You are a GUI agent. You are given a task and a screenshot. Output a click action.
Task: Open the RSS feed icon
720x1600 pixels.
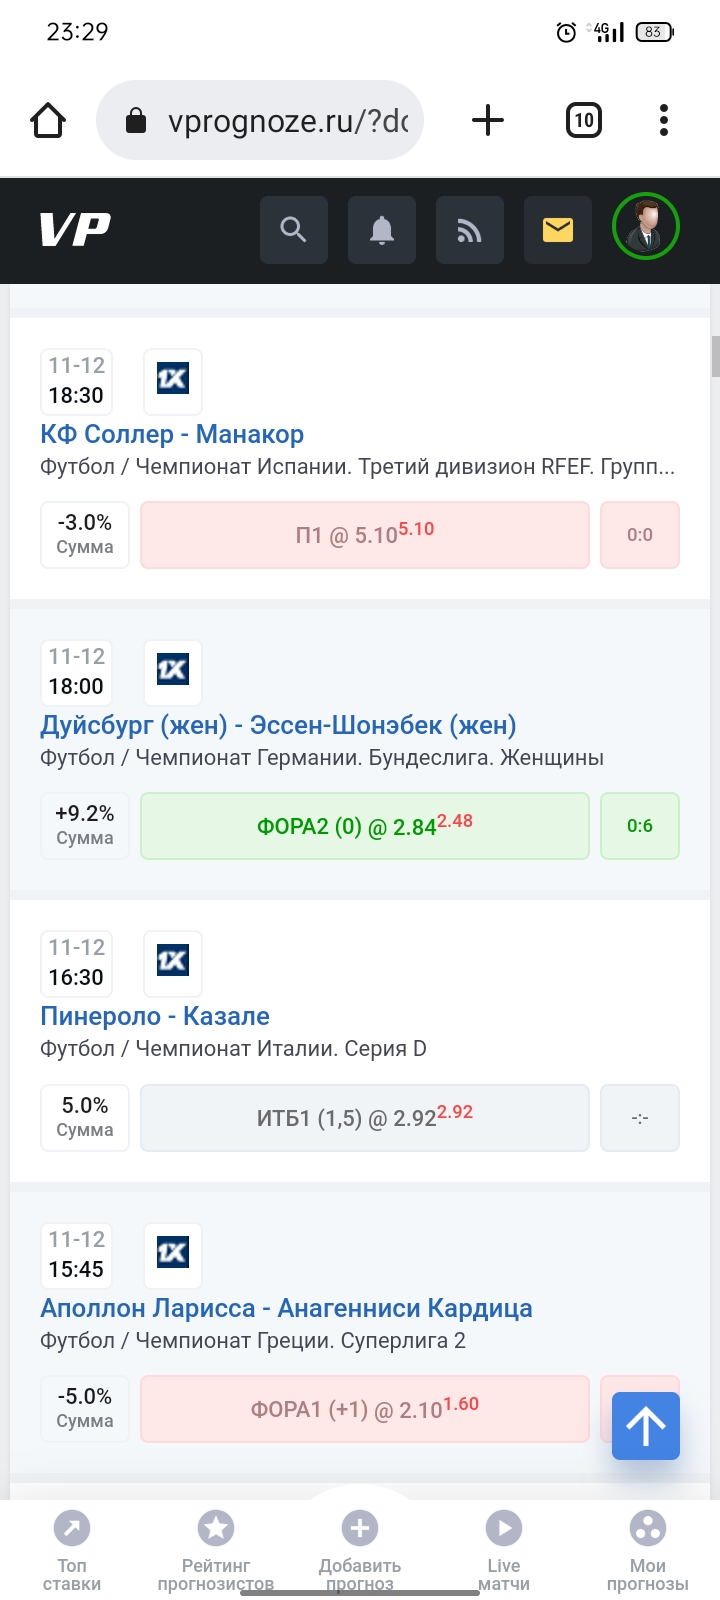(x=469, y=230)
